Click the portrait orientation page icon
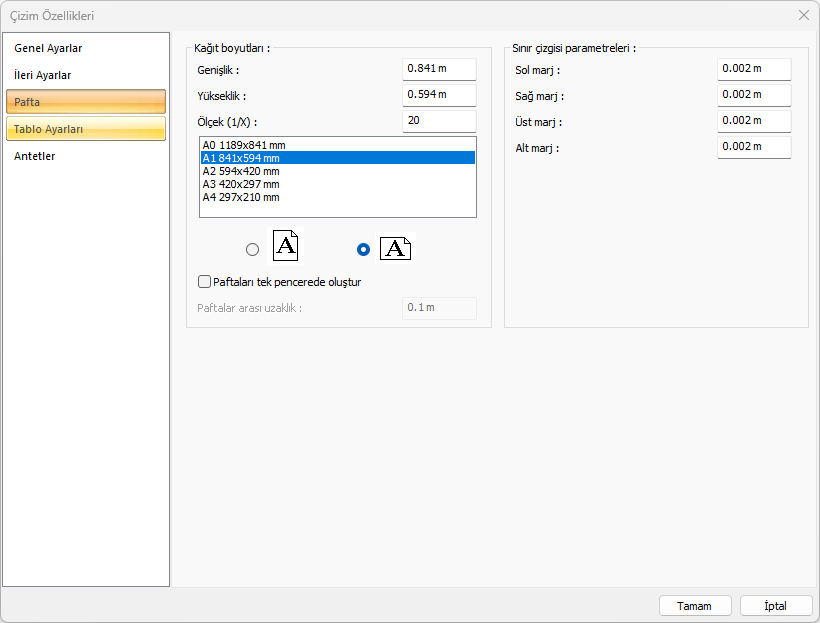Viewport: 820px width, 623px height. (285, 247)
